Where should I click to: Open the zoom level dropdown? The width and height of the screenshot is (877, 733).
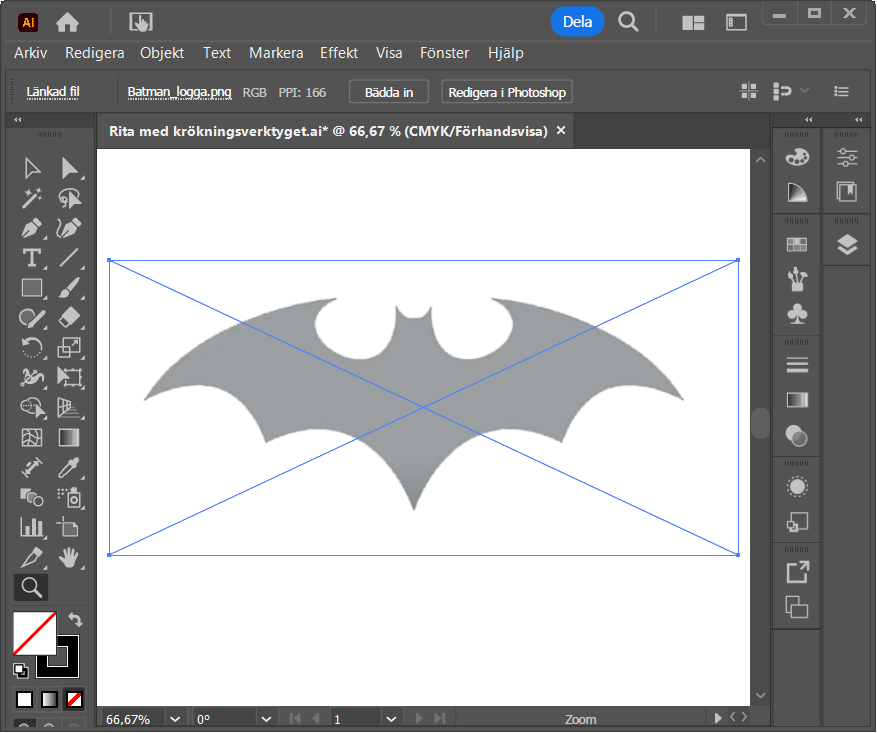[175, 719]
